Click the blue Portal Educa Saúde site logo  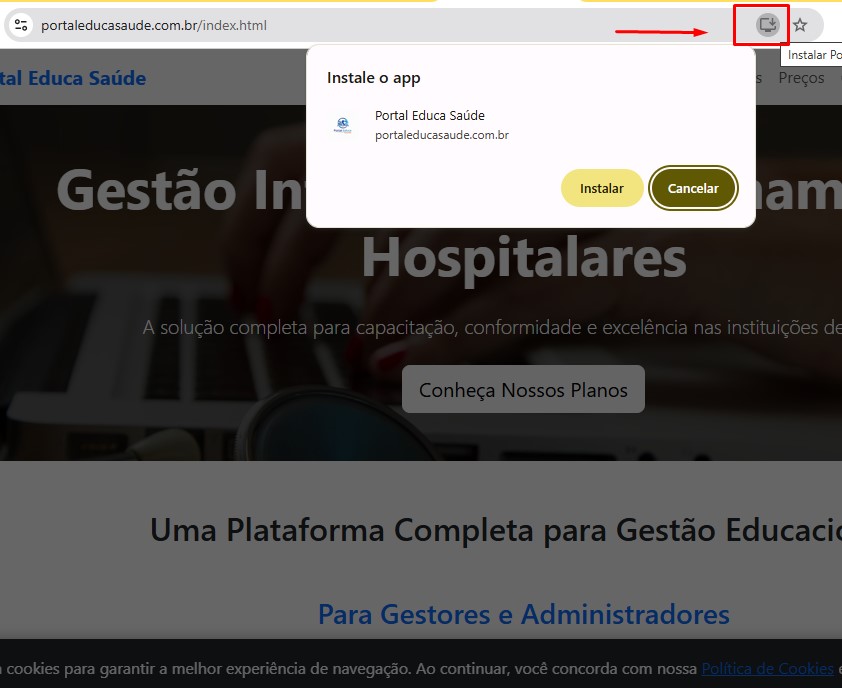74,77
